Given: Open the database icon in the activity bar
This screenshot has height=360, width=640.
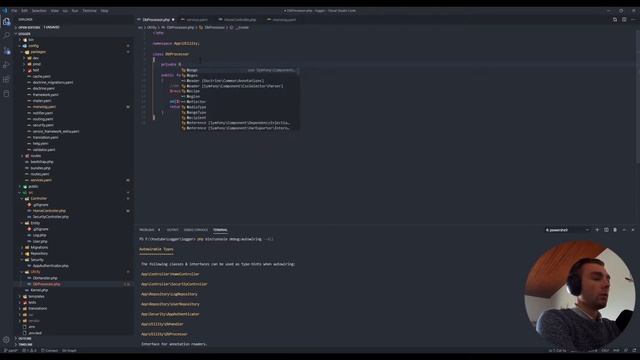Looking at the screenshot, I should coord(7,94).
